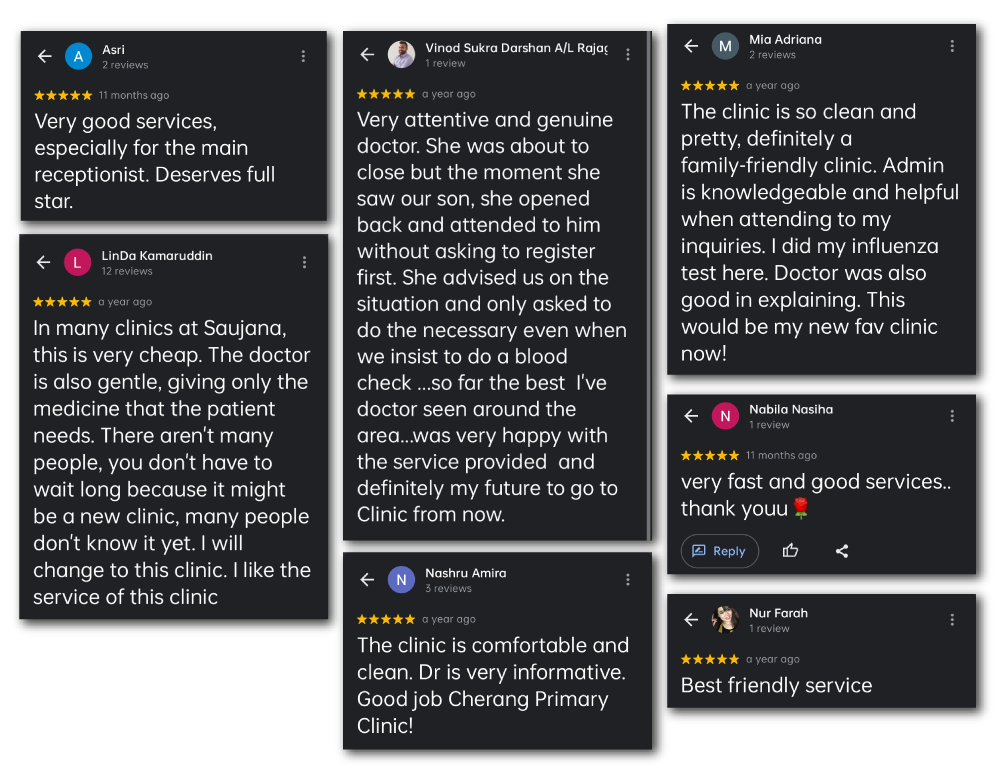Go back from Vinod Sukra Darshan's review
The image size is (1000, 783).
pos(367,54)
